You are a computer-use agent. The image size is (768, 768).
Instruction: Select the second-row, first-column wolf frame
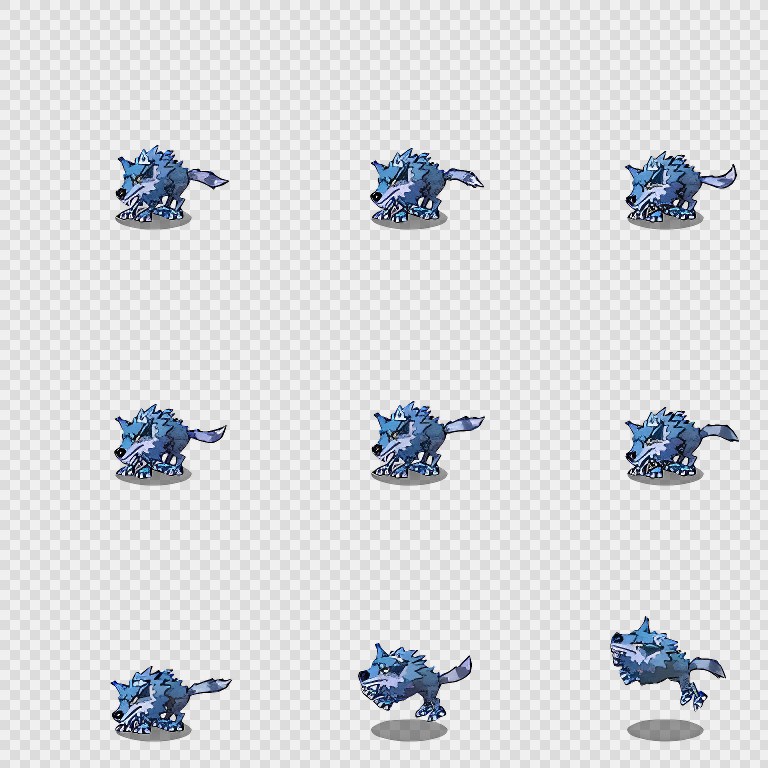pos(170,443)
